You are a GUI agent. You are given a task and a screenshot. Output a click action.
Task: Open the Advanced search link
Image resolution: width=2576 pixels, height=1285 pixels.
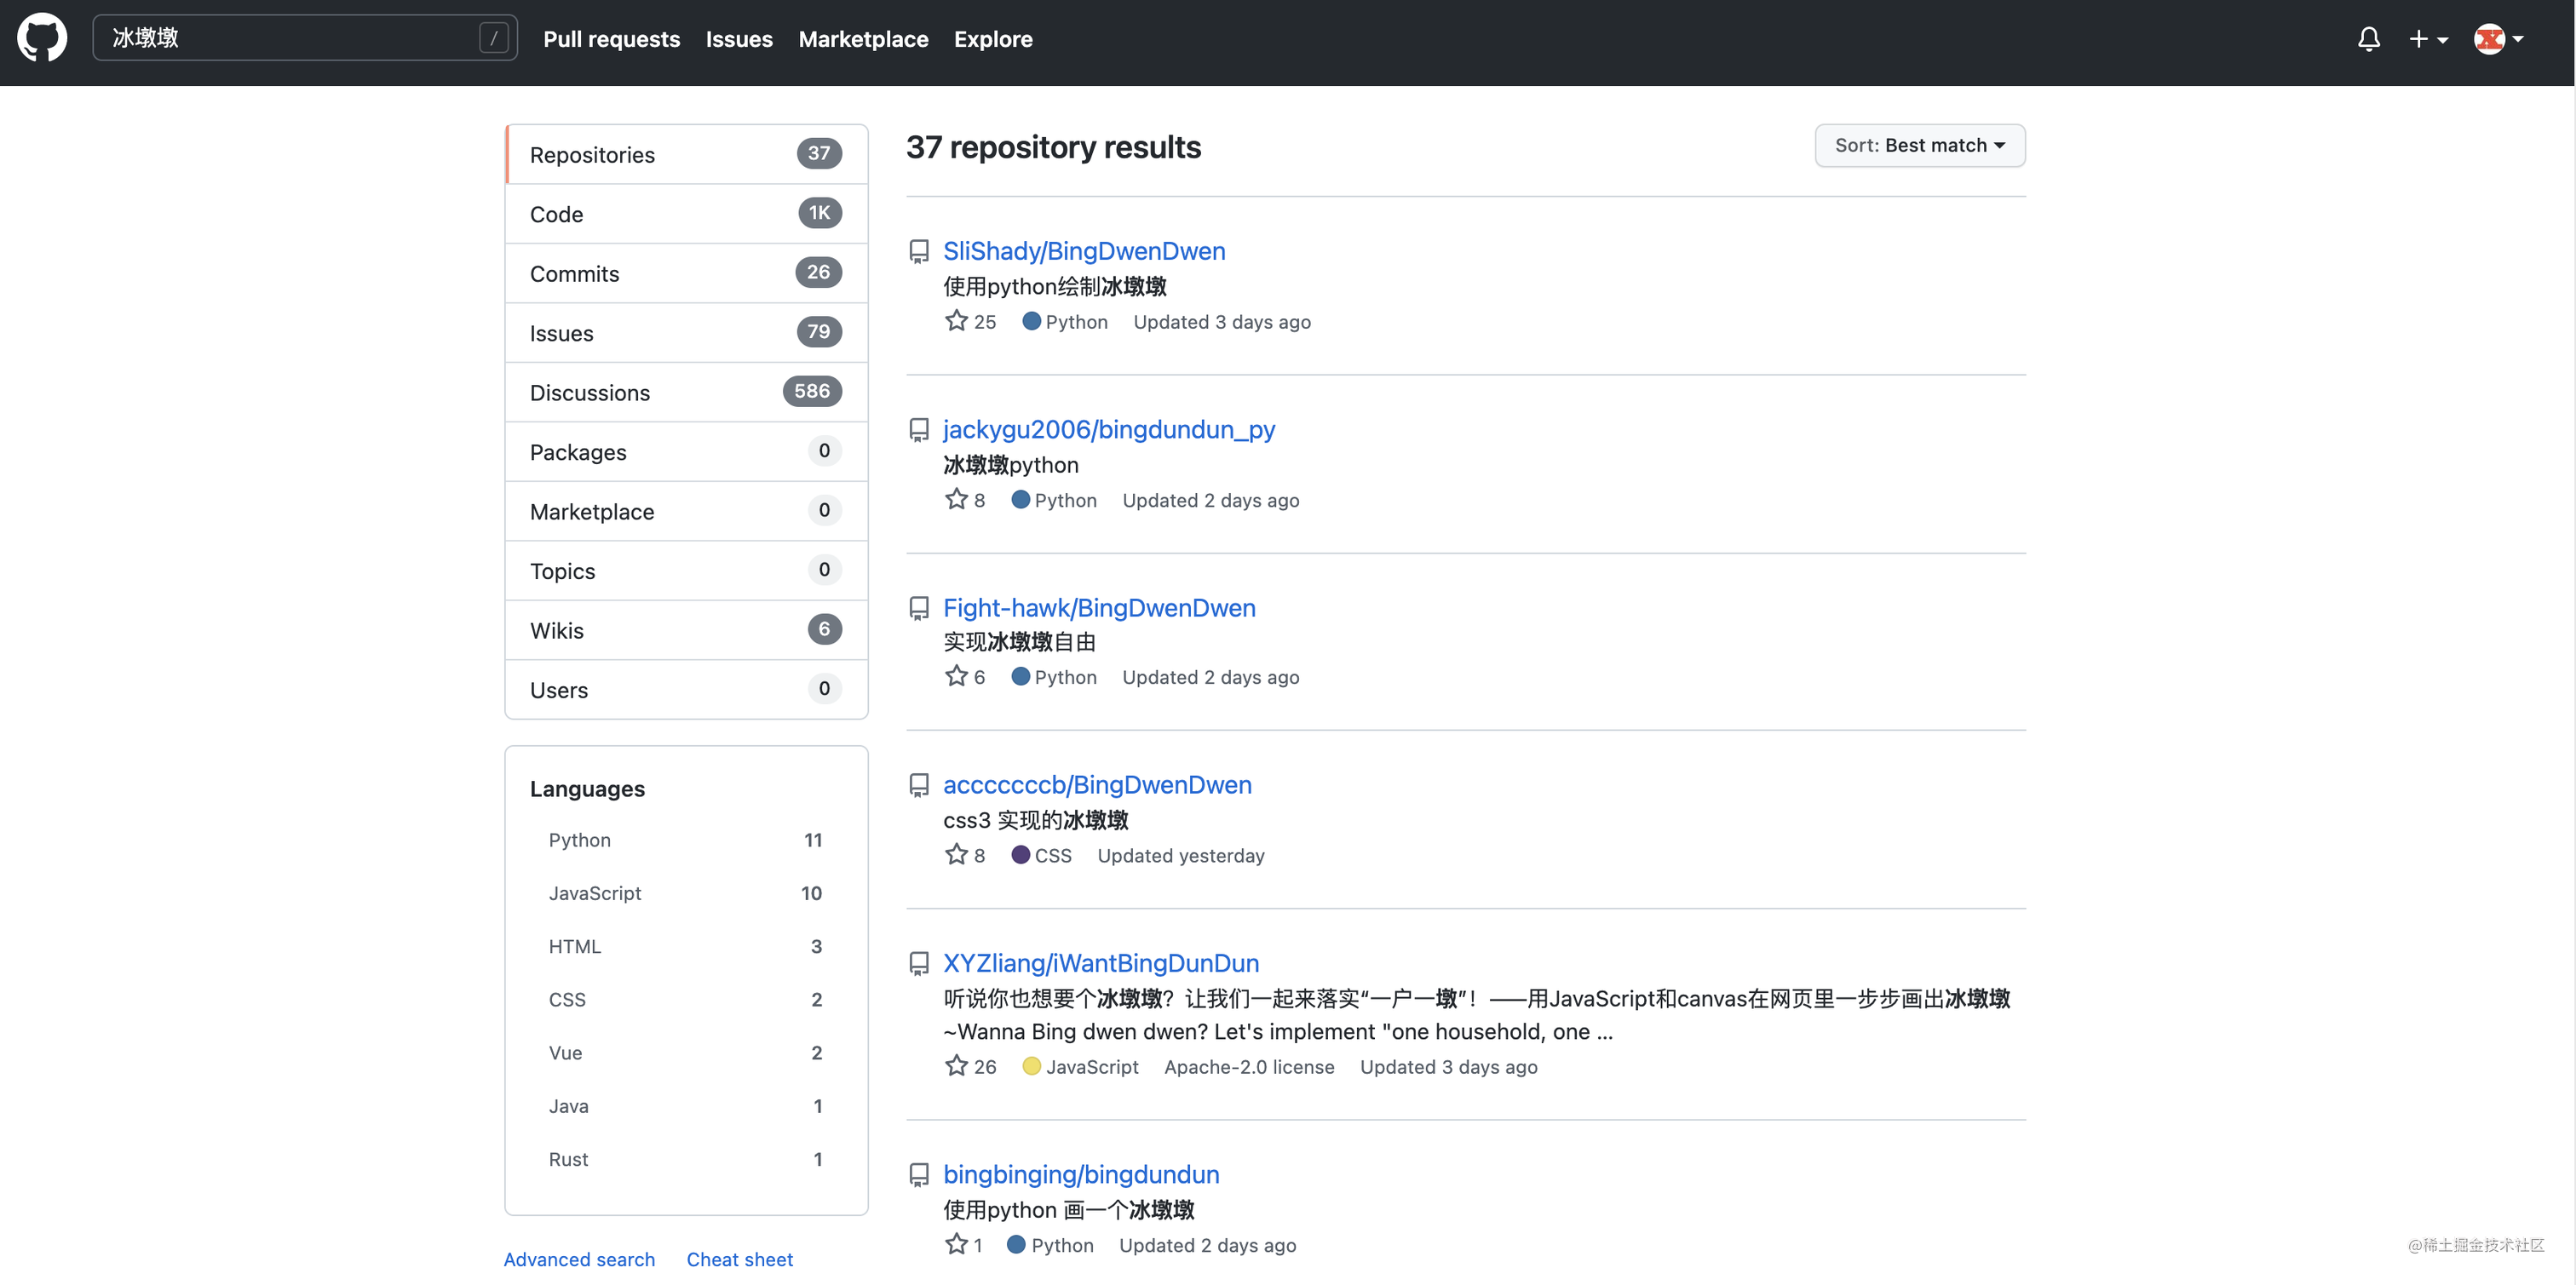point(579,1259)
